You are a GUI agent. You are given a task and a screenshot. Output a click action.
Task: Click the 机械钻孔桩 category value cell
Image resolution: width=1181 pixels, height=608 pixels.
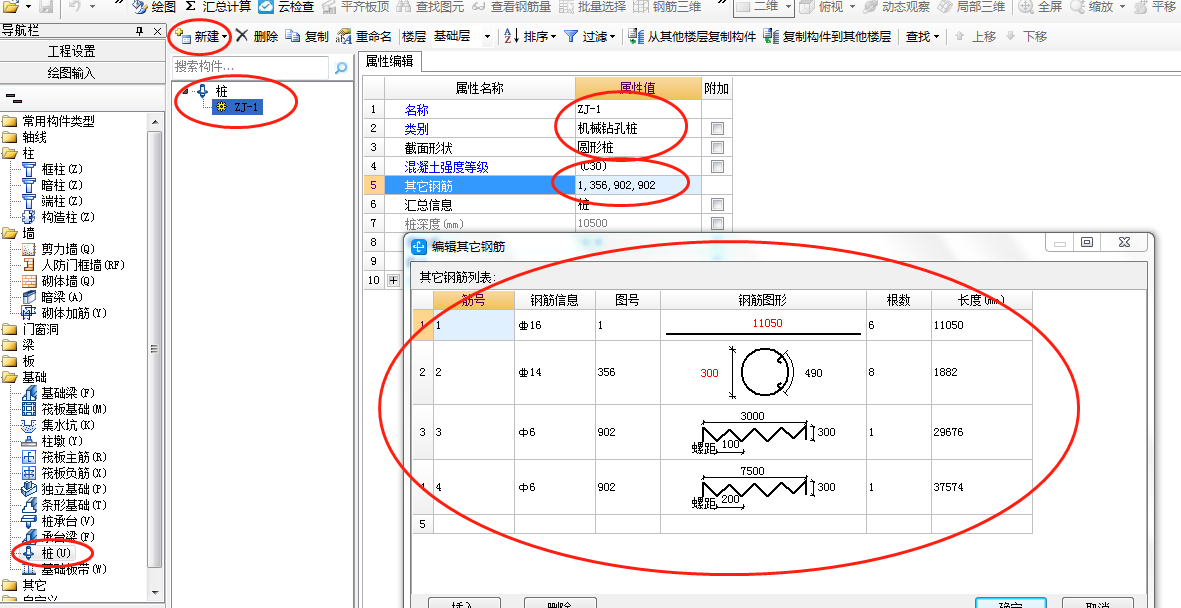pyautogui.click(x=638, y=129)
